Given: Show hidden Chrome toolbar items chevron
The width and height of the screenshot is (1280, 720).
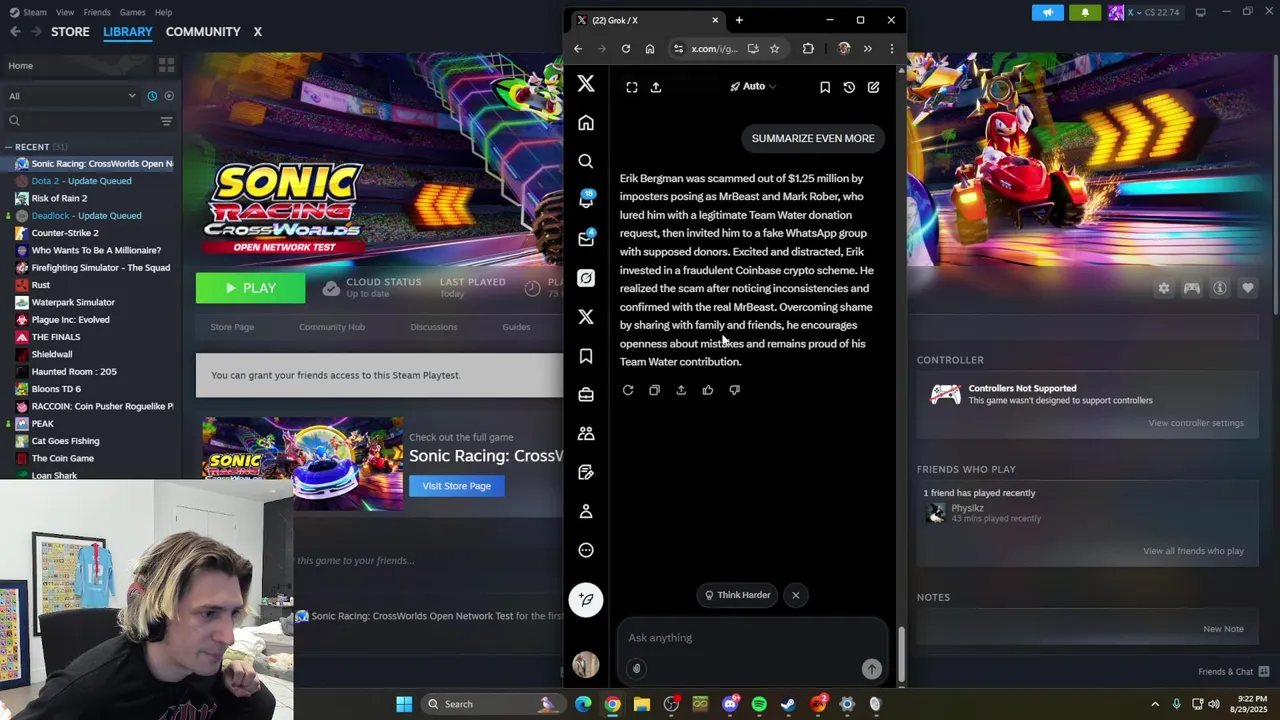Looking at the screenshot, I should coord(867,48).
